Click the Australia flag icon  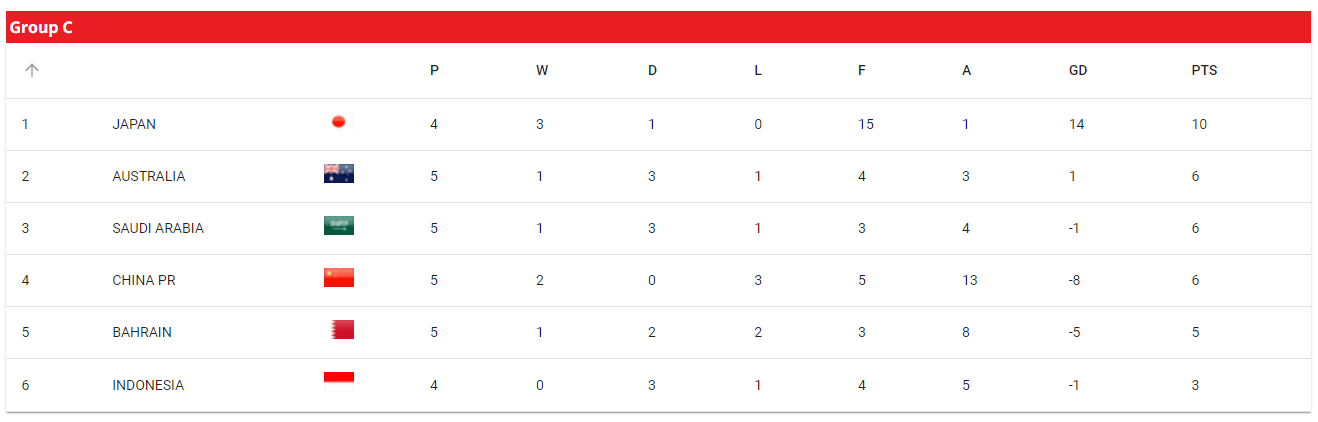click(x=339, y=174)
